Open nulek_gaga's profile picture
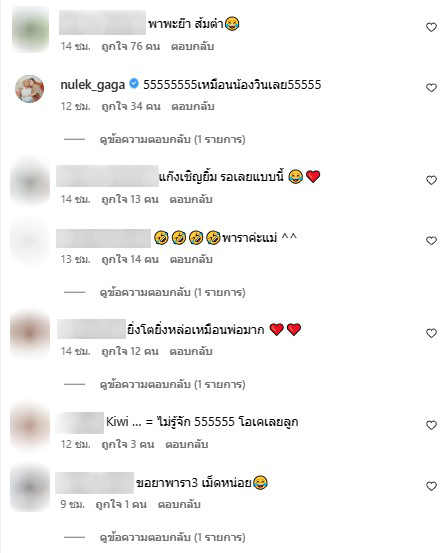447x553 pixels. [30, 89]
